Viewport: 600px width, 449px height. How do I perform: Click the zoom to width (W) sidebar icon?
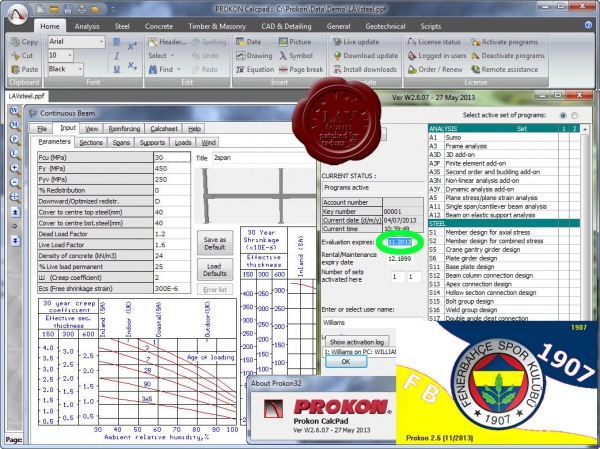pyautogui.click(x=15, y=111)
